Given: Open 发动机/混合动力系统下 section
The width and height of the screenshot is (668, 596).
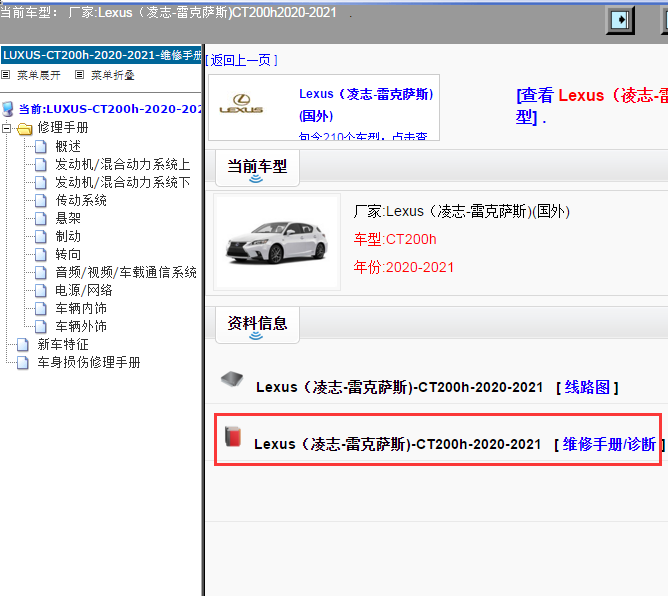Looking at the screenshot, I should [x=123, y=182].
